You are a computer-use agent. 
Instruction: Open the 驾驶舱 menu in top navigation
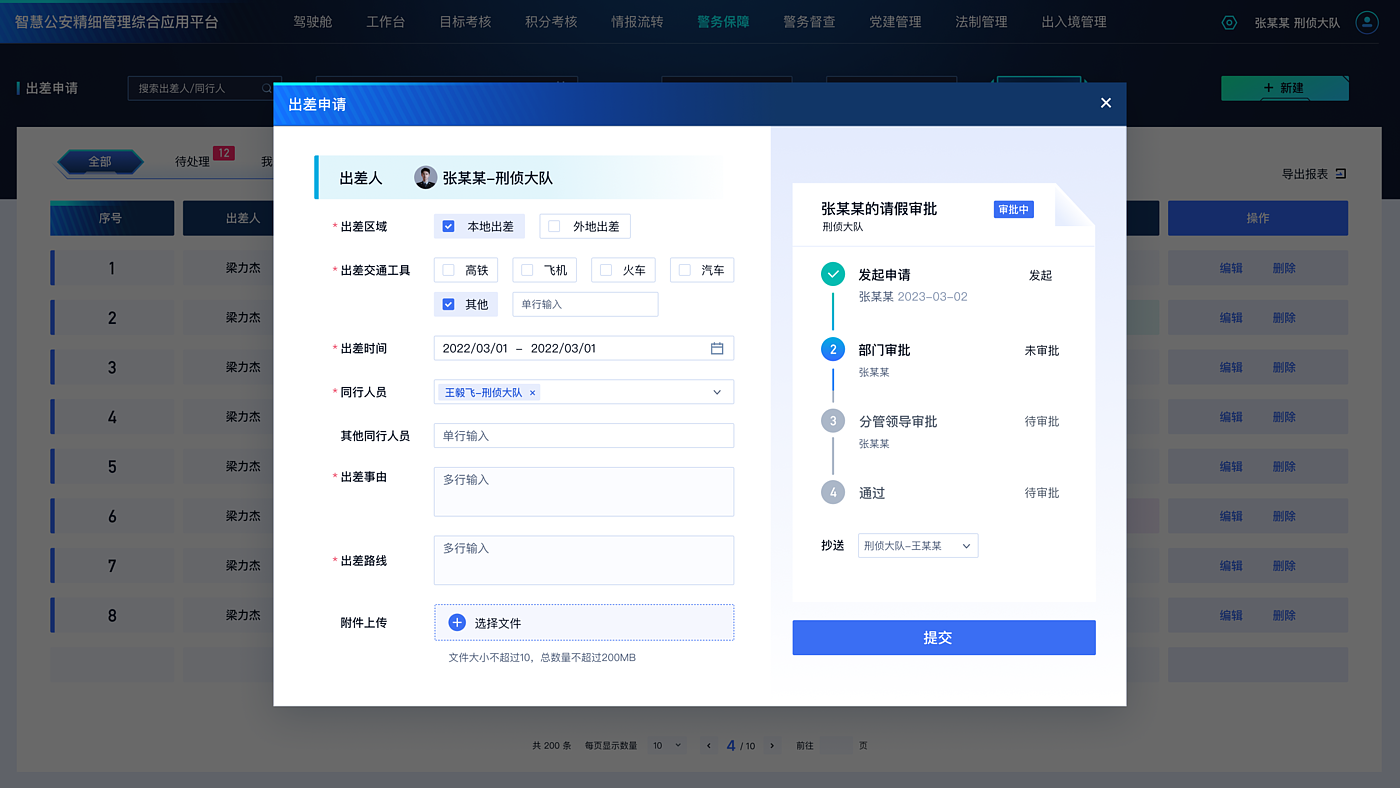pyautogui.click(x=313, y=22)
